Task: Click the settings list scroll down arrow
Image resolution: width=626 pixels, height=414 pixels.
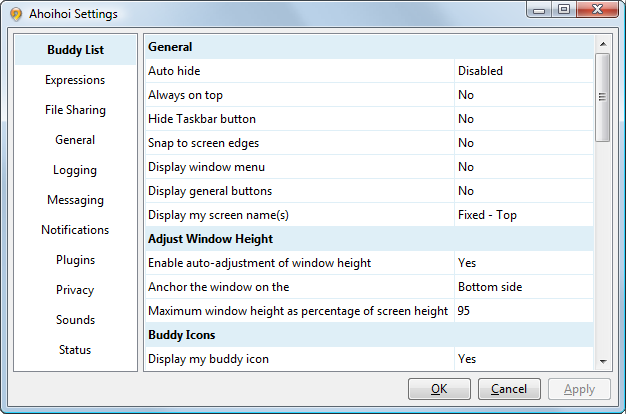Action: [603, 362]
